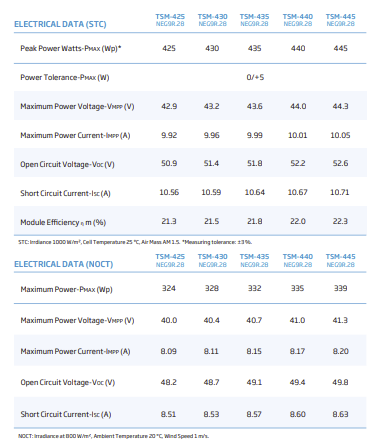Click the Power Tolerance 0/+5 value
The height and width of the screenshot is (439, 378).
tap(255, 77)
